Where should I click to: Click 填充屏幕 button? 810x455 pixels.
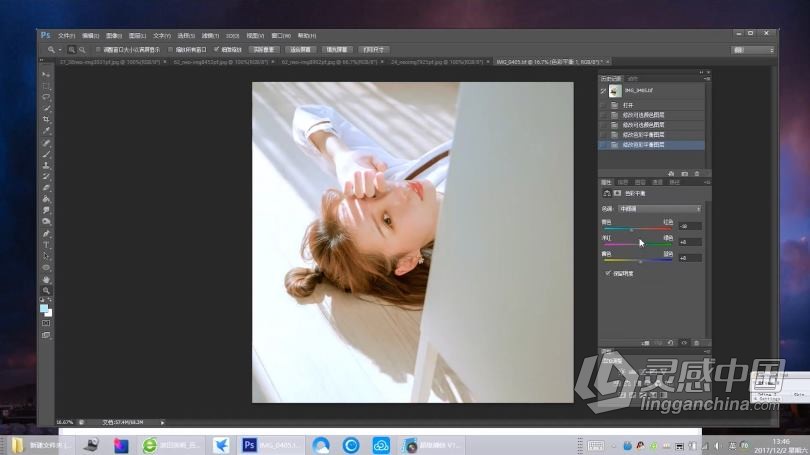[336, 50]
